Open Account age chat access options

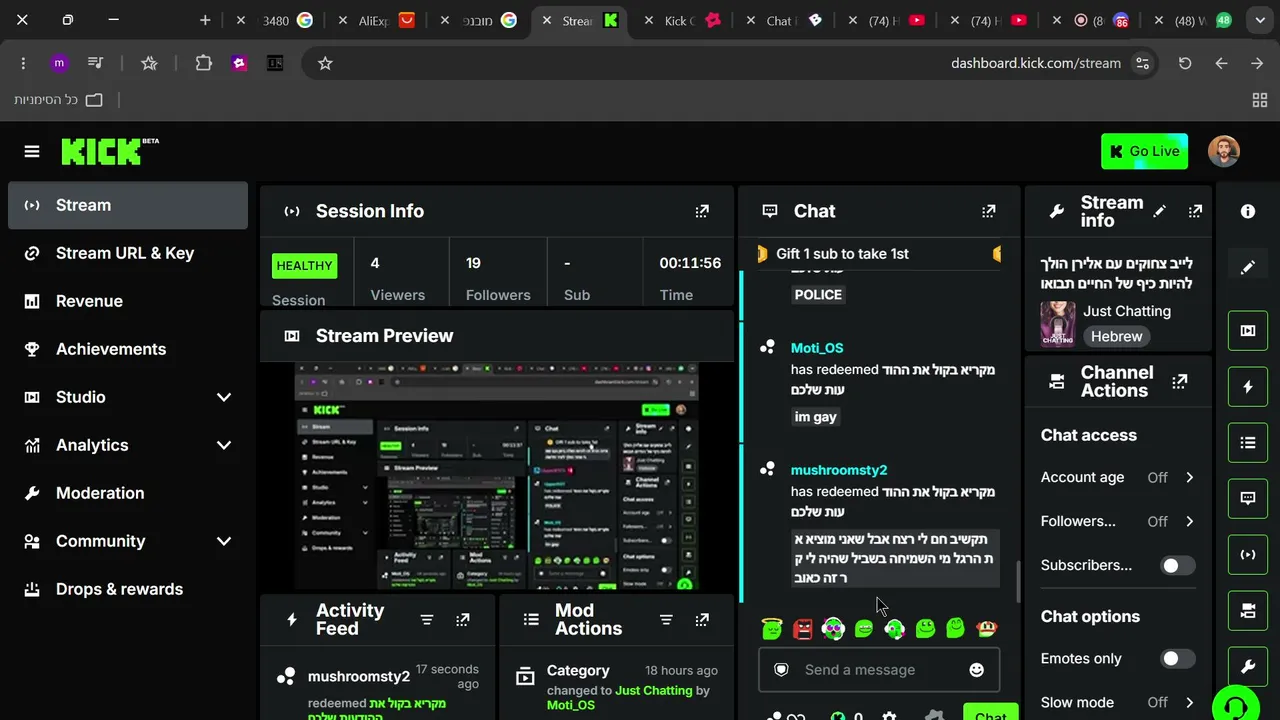pyautogui.click(x=1118, y=477)
